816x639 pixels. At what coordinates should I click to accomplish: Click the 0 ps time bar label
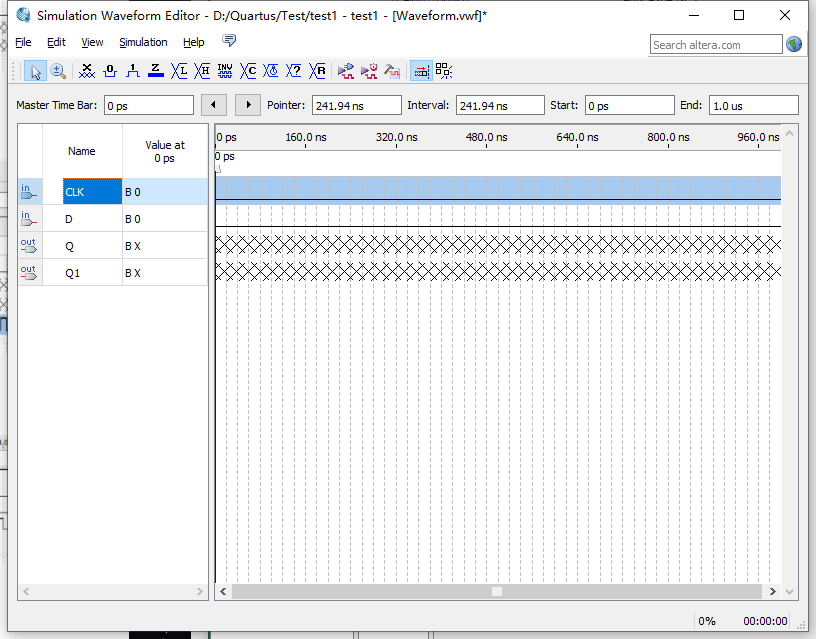point(225,156)
